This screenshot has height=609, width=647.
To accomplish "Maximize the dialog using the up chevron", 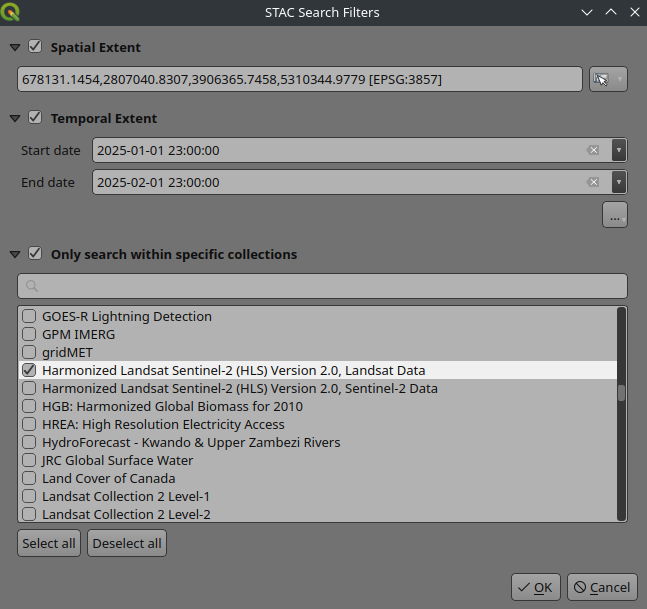I will pyautogui.click(x=611, y=12).
